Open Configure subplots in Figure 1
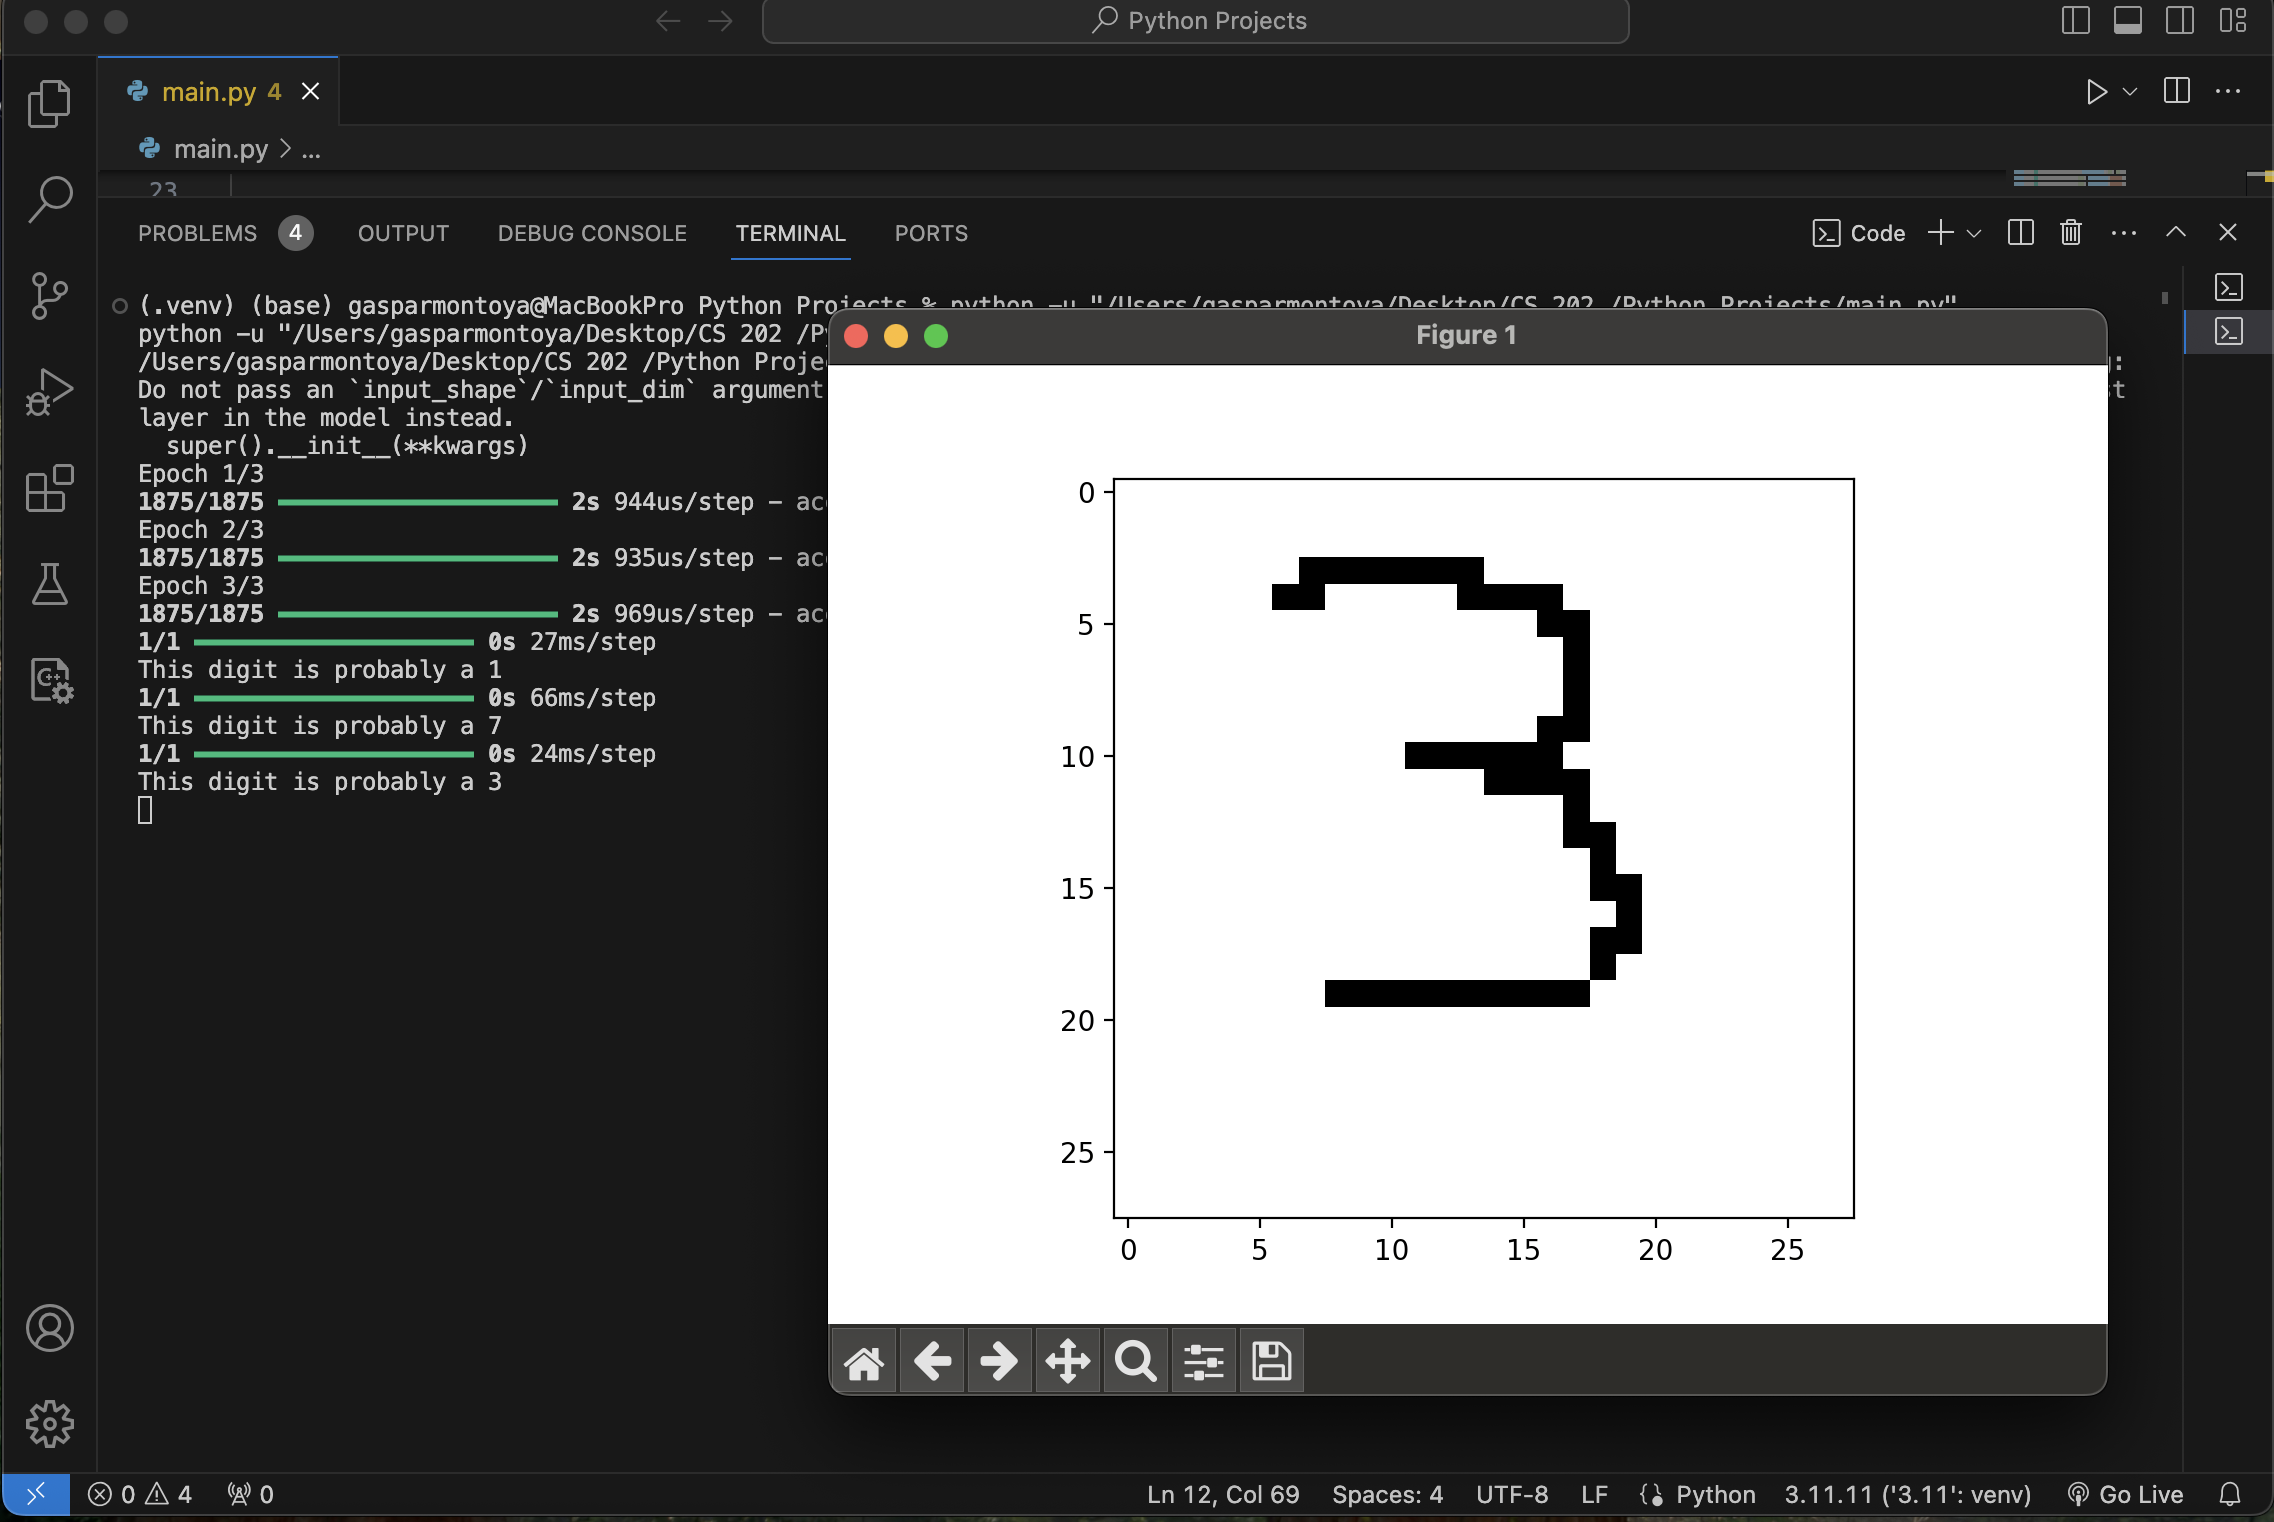 [x=1203, y=1361]
